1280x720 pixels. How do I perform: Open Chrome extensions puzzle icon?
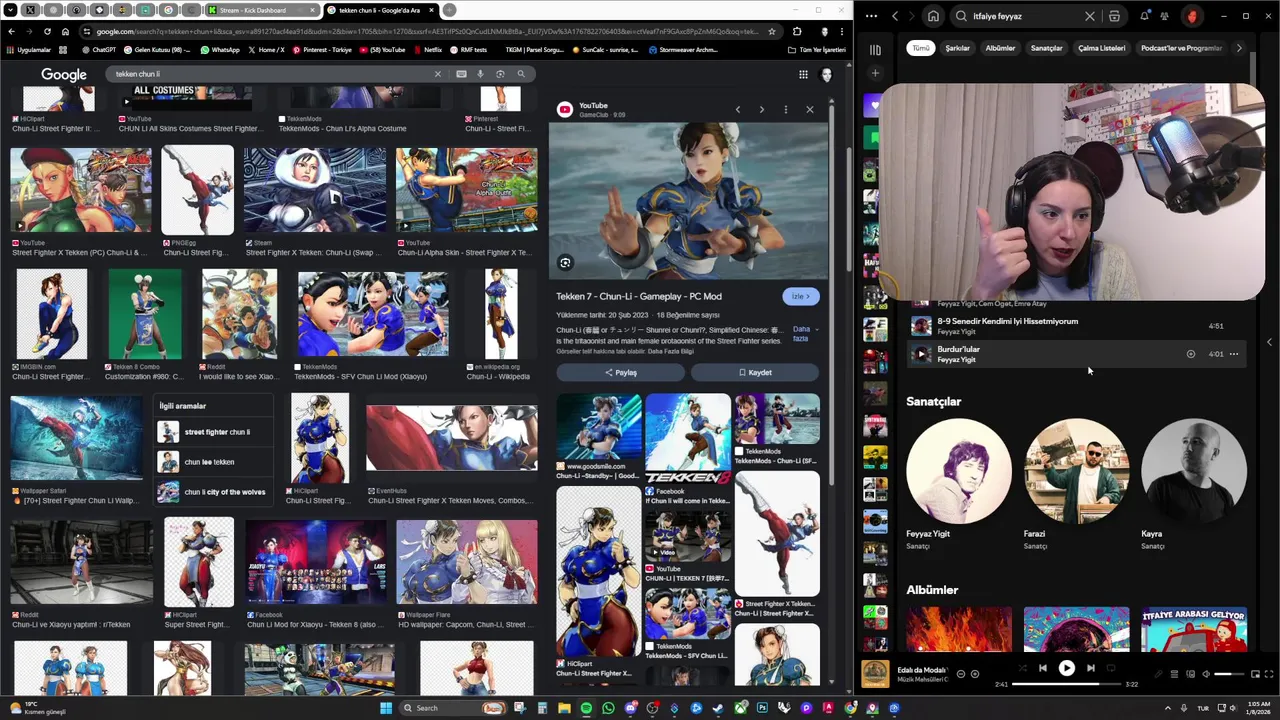(x=797, y=31)
